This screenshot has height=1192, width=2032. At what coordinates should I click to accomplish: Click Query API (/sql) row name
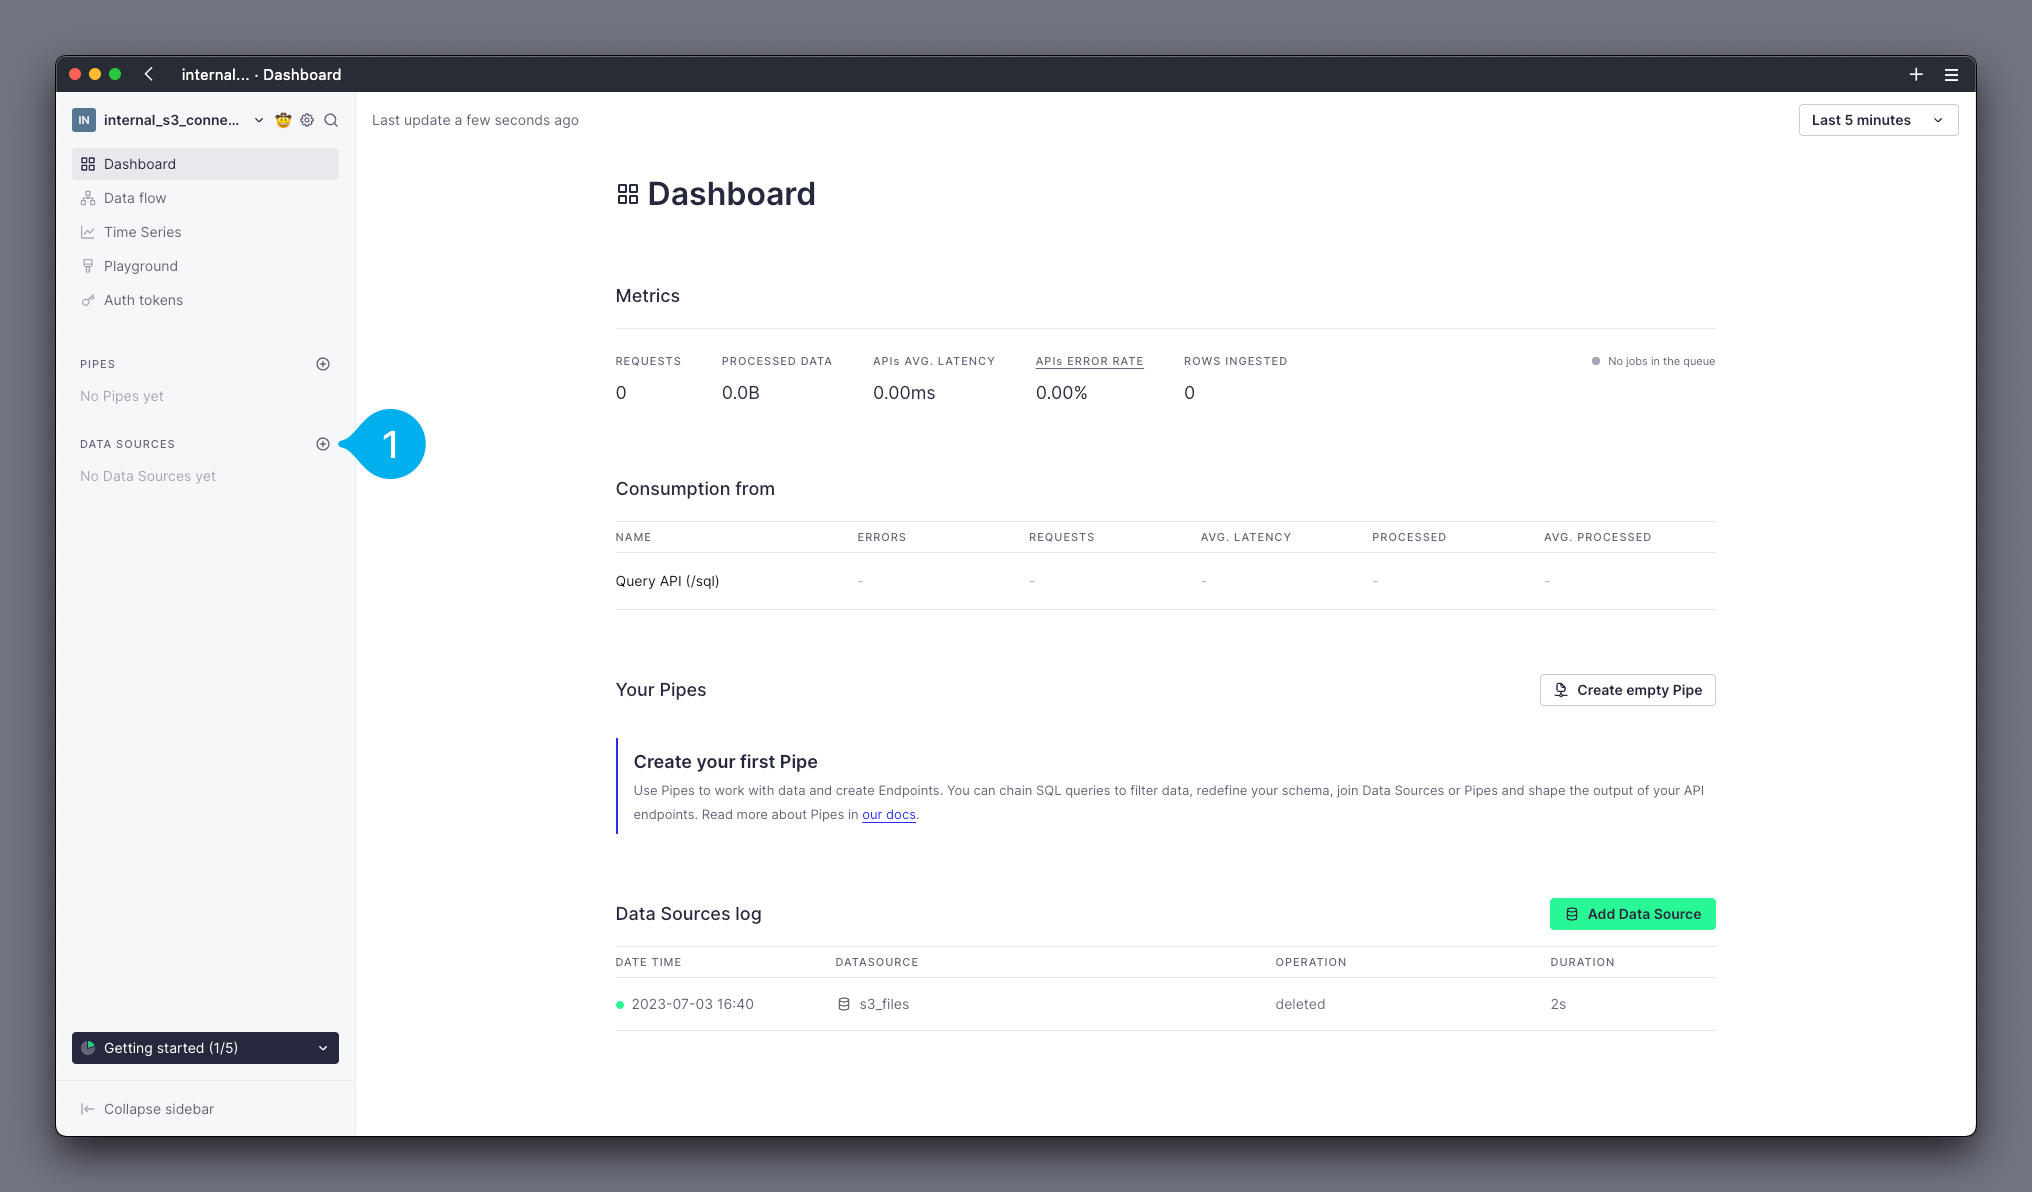667,581
